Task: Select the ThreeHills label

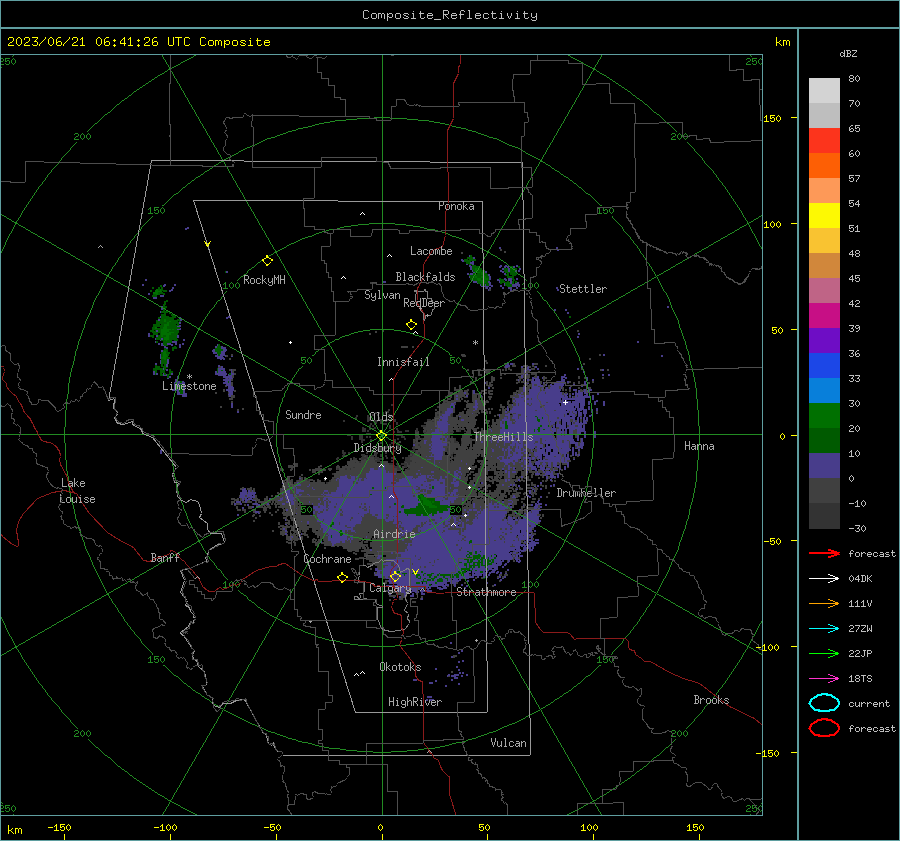Action: click(503, 437)
